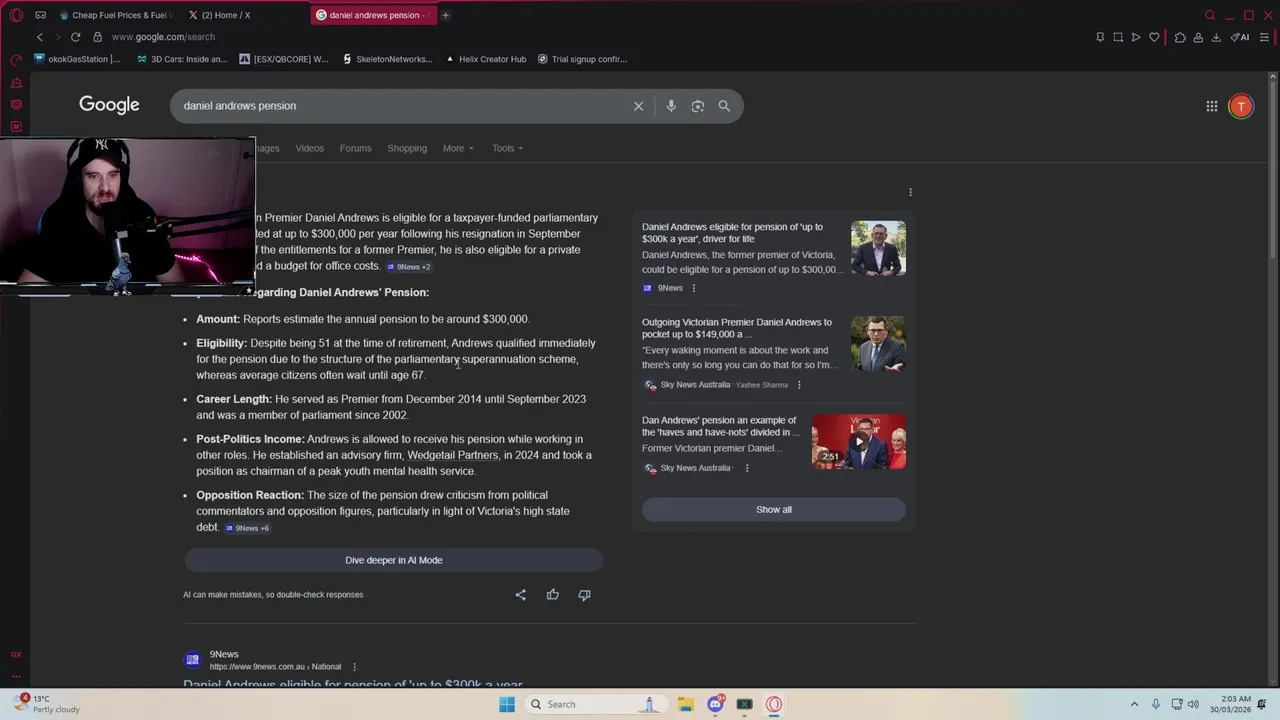The height and width of the screenshot is (720, 1280).
Task: Open the search-in-tabs magnifier icon
Action: pyautogui.click(x=1210, y=15)
